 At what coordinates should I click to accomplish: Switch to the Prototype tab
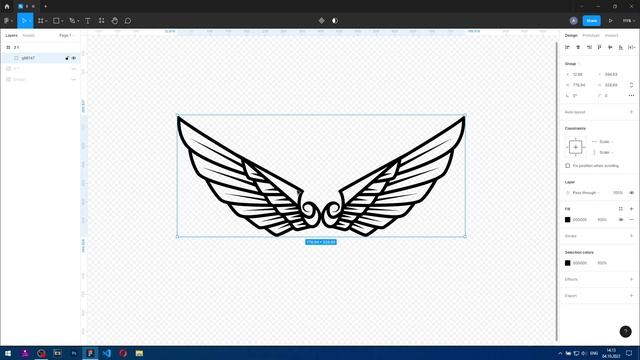(x=591, y=36)
